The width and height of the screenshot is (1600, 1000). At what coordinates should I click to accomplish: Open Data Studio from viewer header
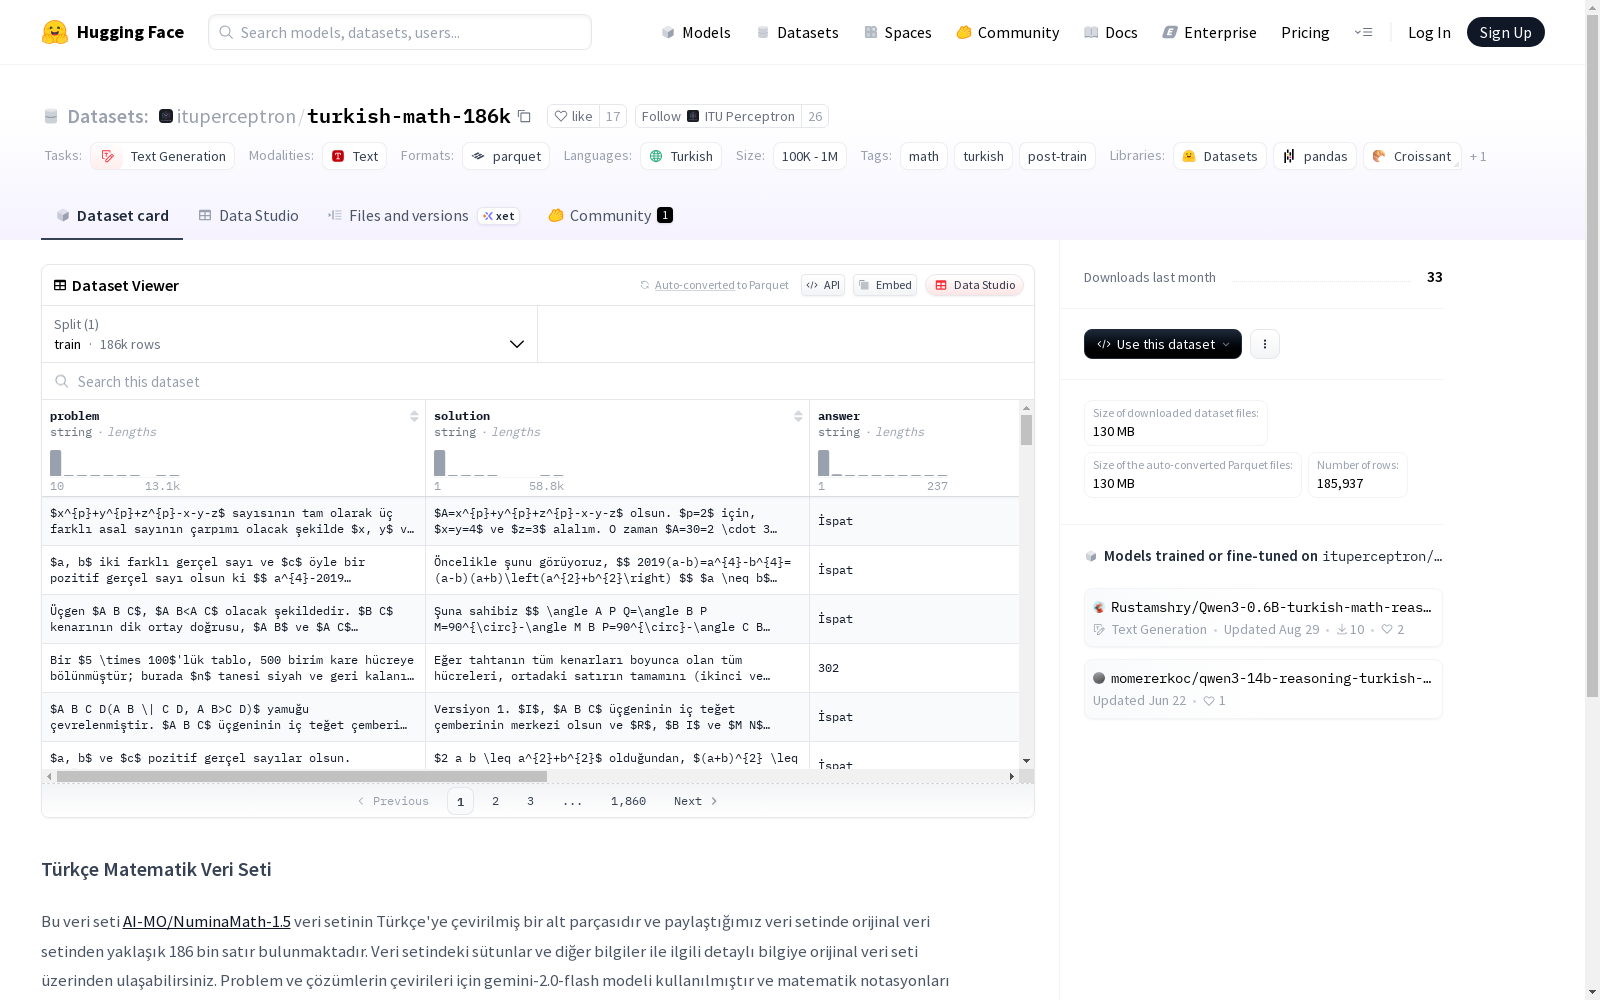[x=974, y=285]
